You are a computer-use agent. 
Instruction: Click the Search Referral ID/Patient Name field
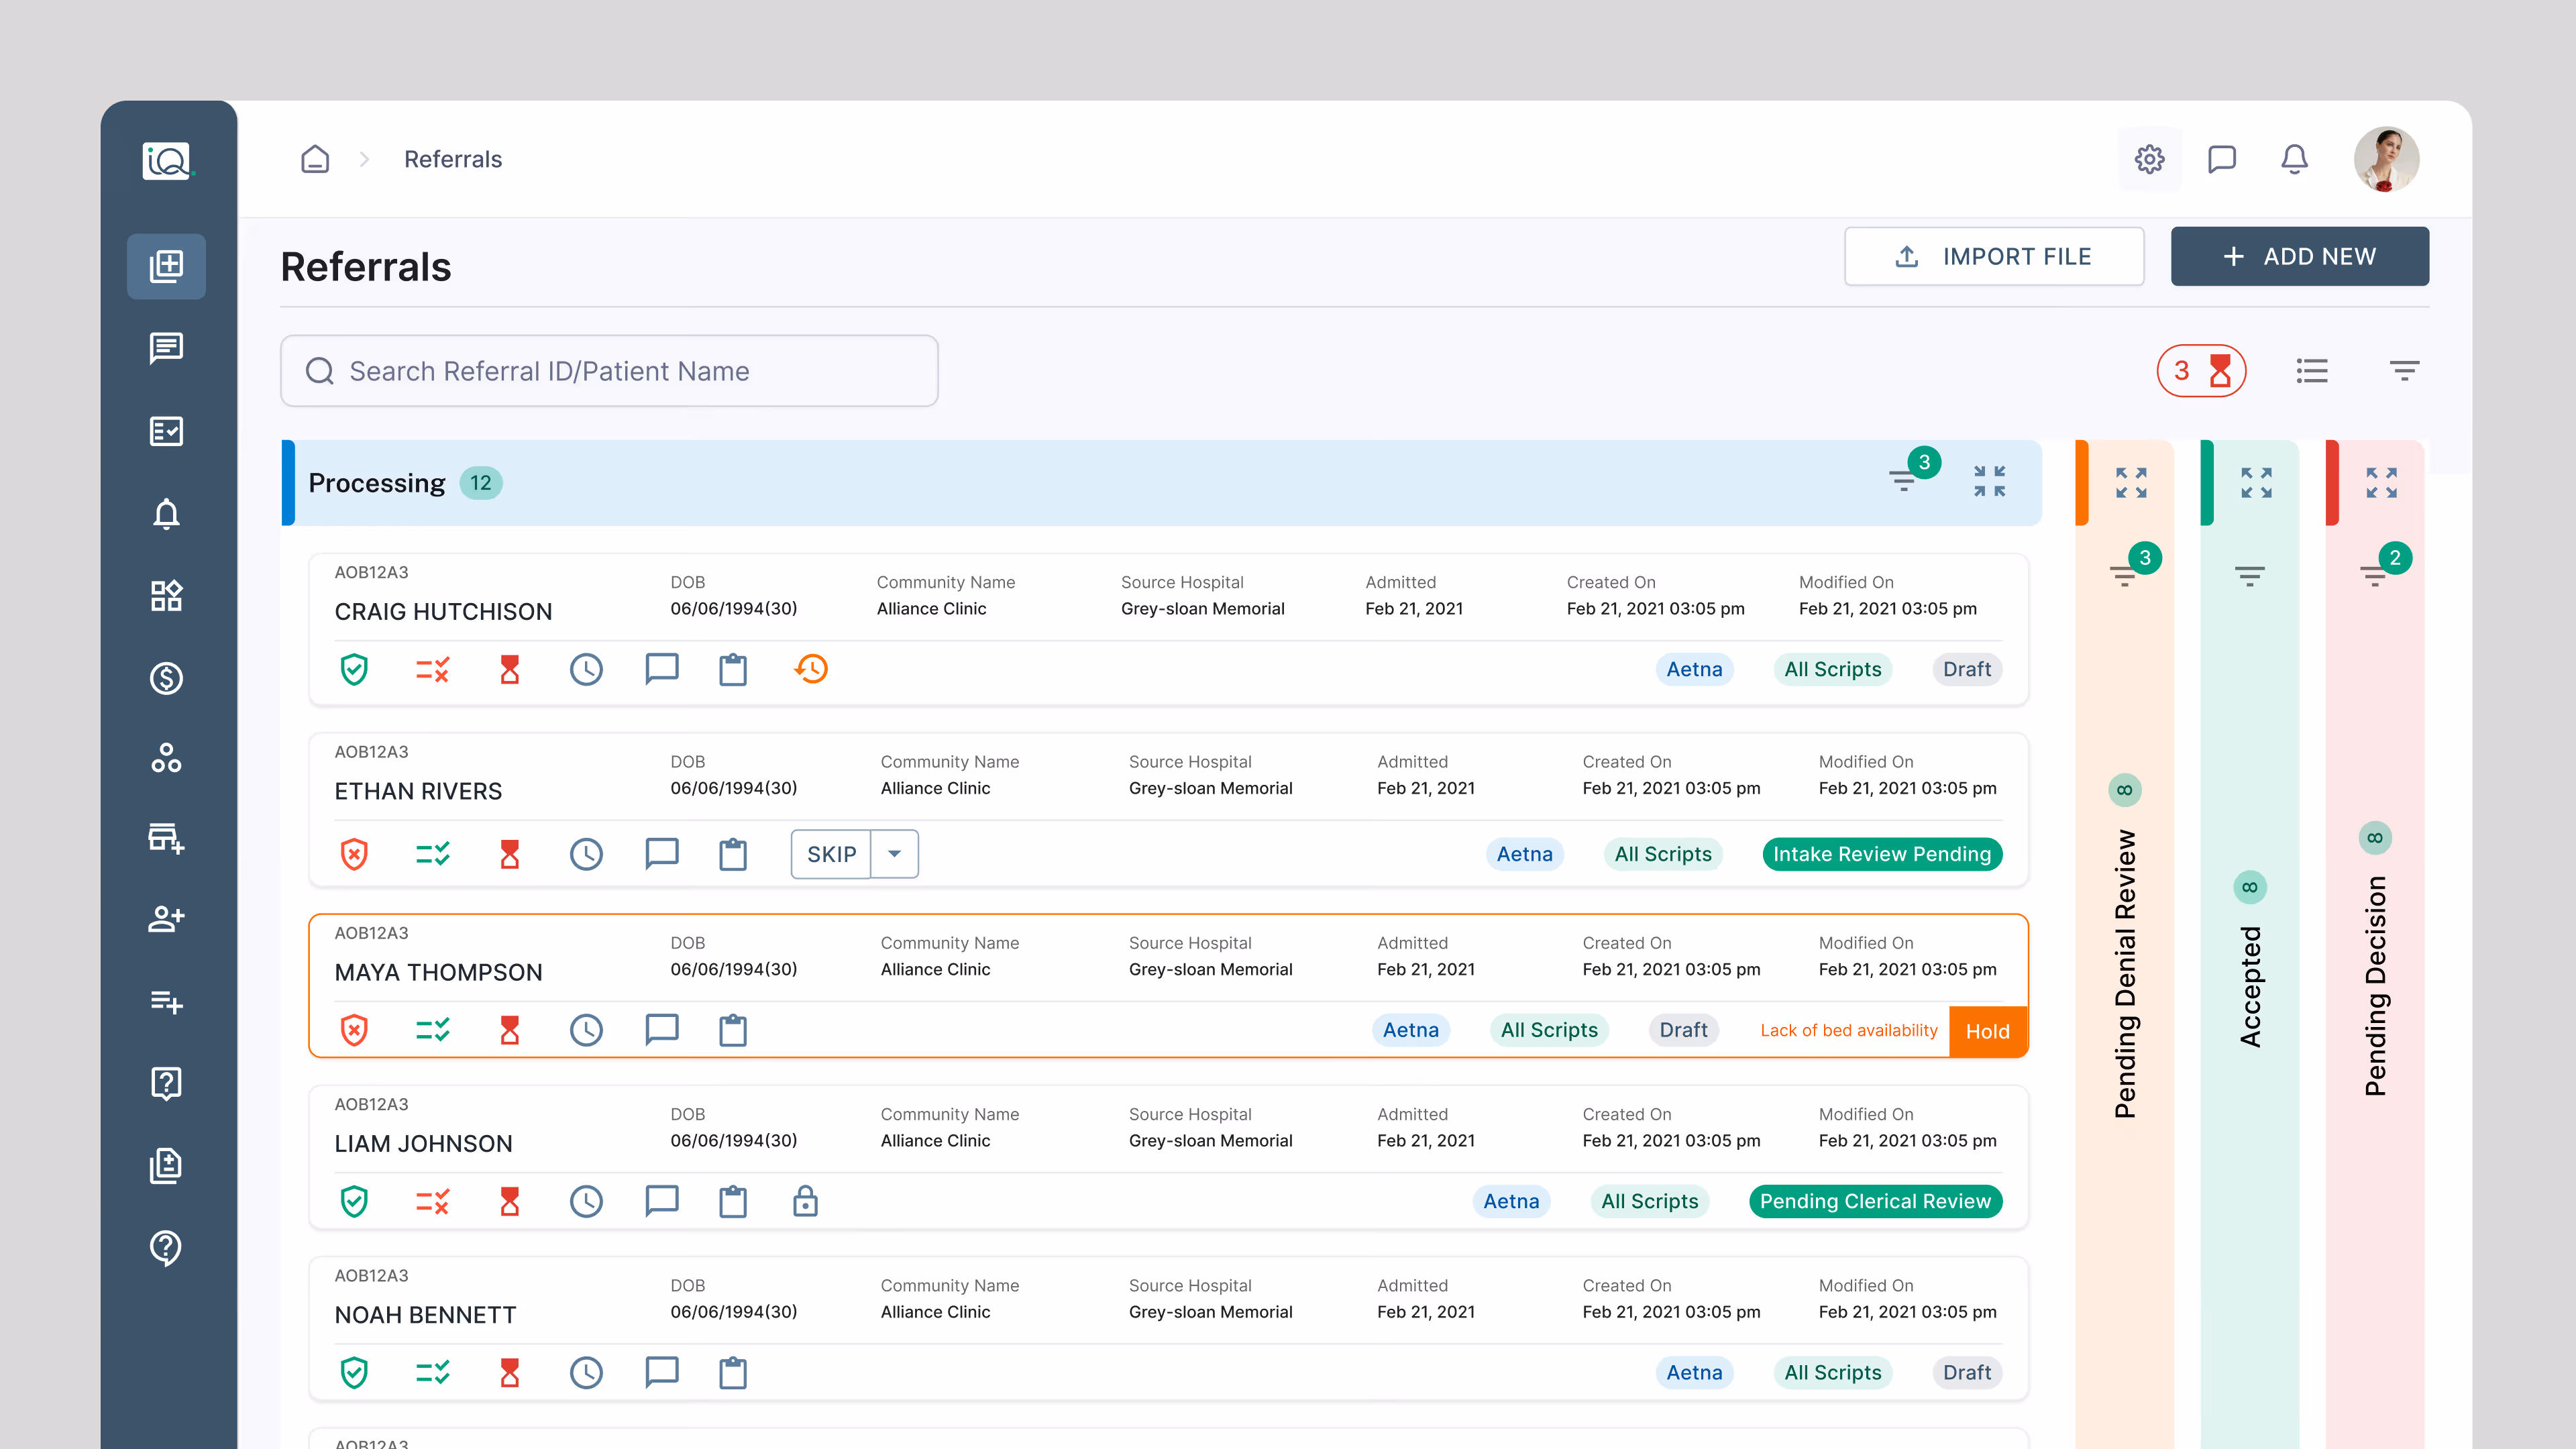(609, 371)
